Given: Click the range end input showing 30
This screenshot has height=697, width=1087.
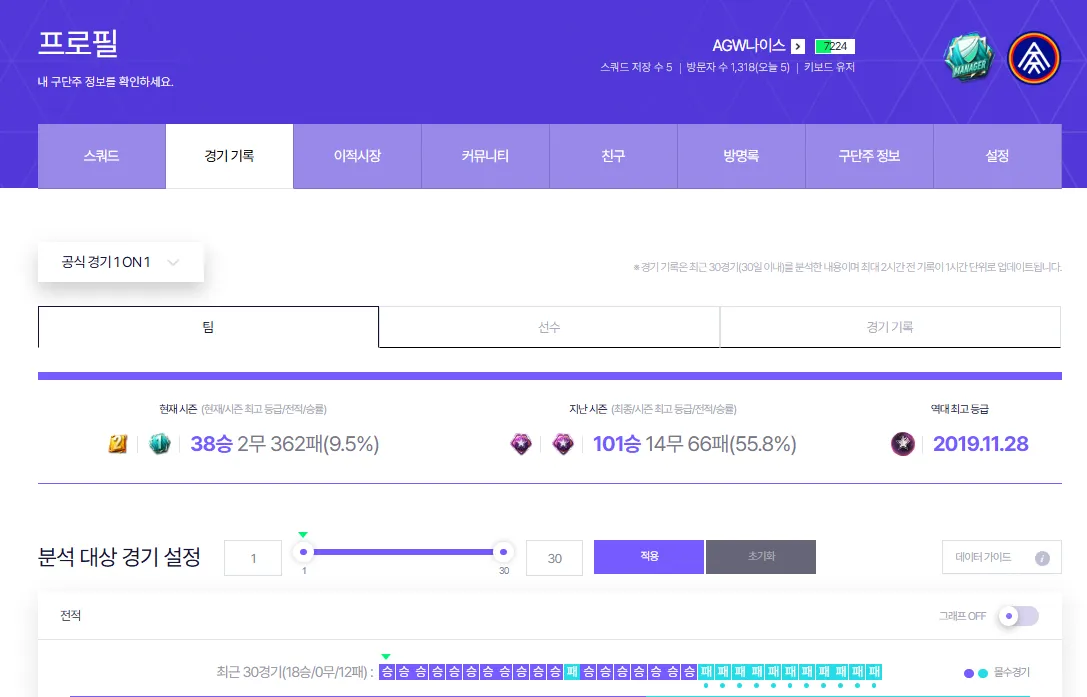Looking at the screenshot, I should 554,558.
